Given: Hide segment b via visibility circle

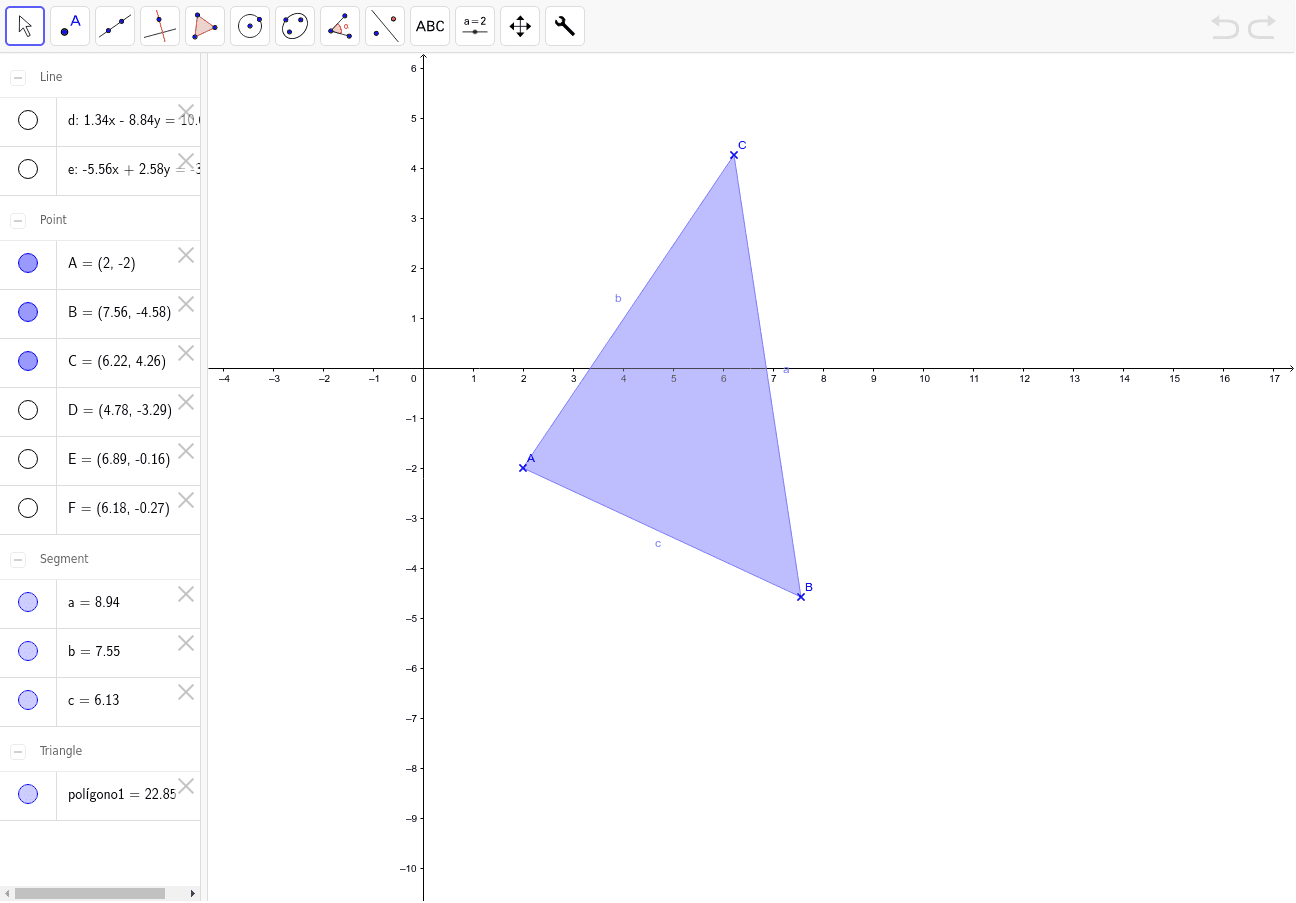Looking at the screenshot, I should [28, 651].
